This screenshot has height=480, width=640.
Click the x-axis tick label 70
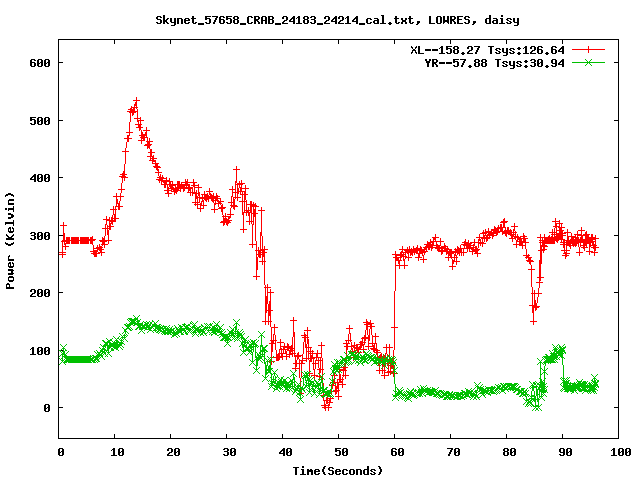[x=453, y=452]
